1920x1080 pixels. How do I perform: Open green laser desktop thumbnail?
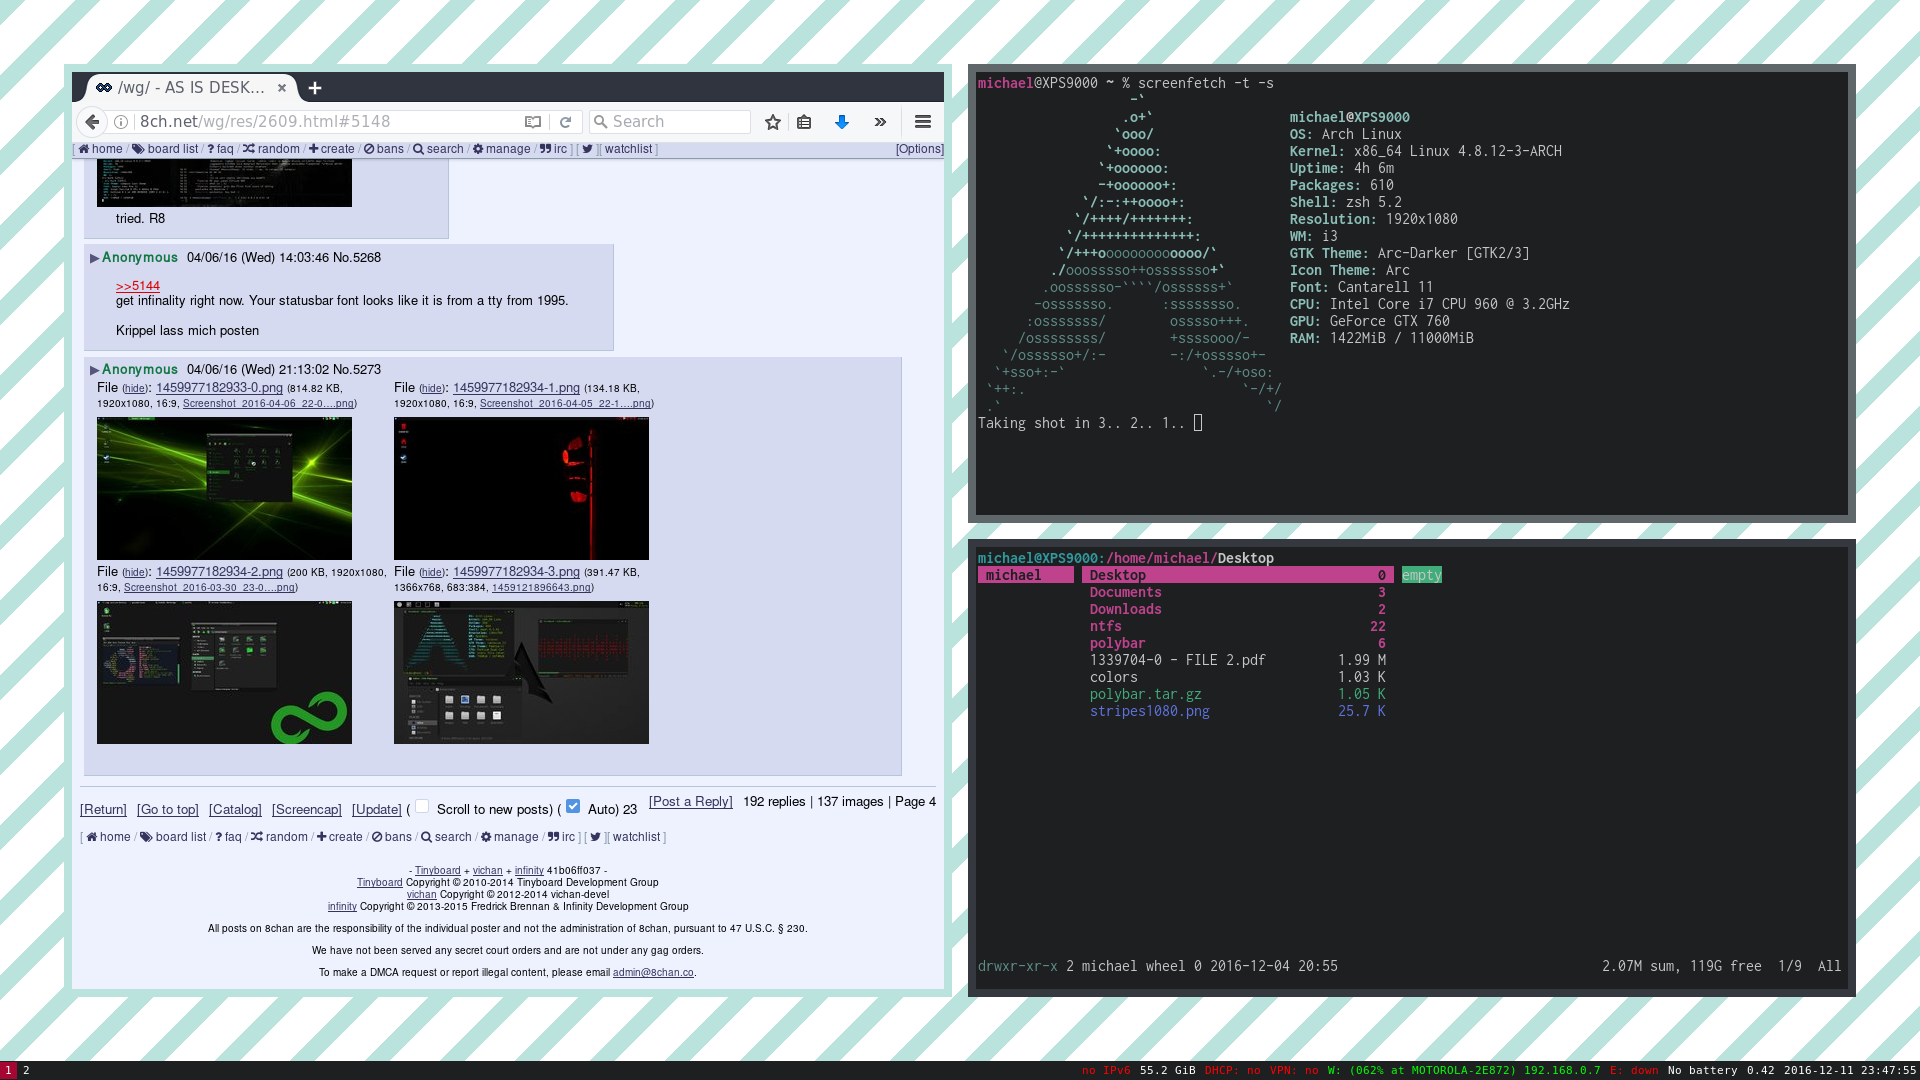(224, 488)
